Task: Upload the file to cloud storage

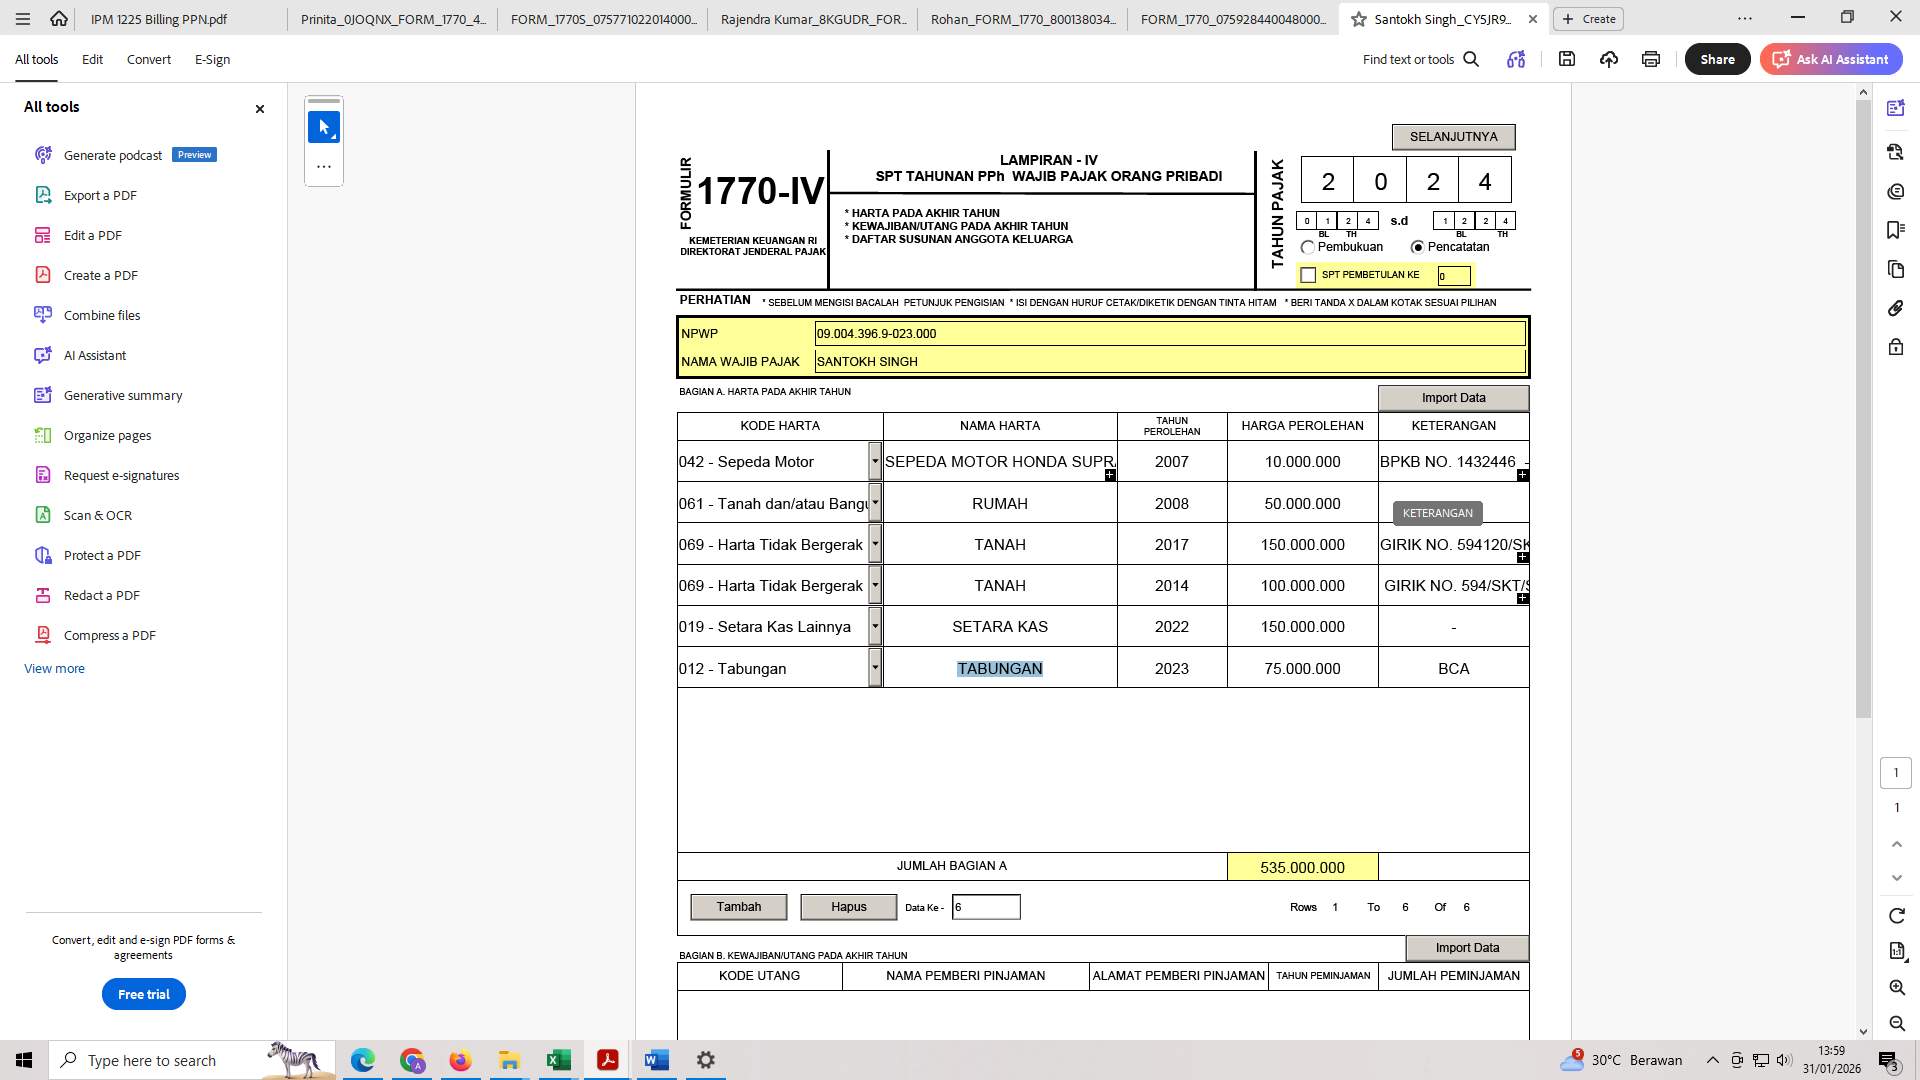Action: 1608,59
